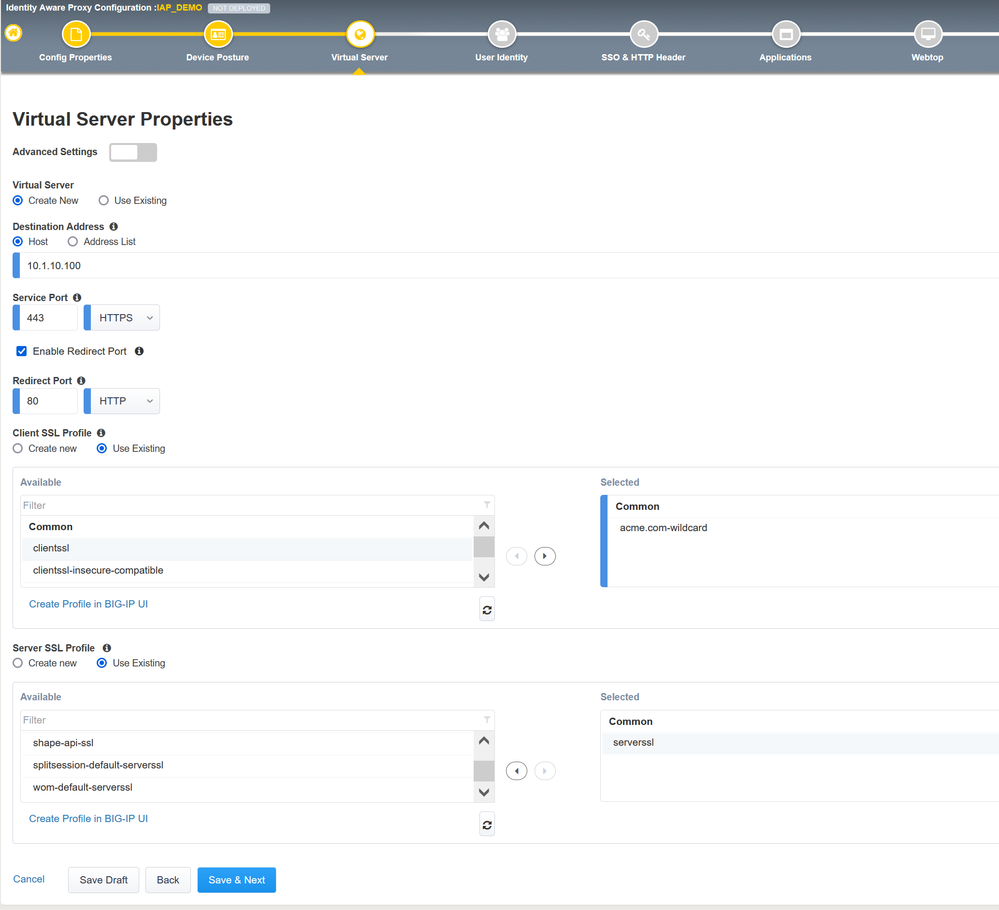
Task: Click the home icon in wizard header
Action: (x=13, y=33)
